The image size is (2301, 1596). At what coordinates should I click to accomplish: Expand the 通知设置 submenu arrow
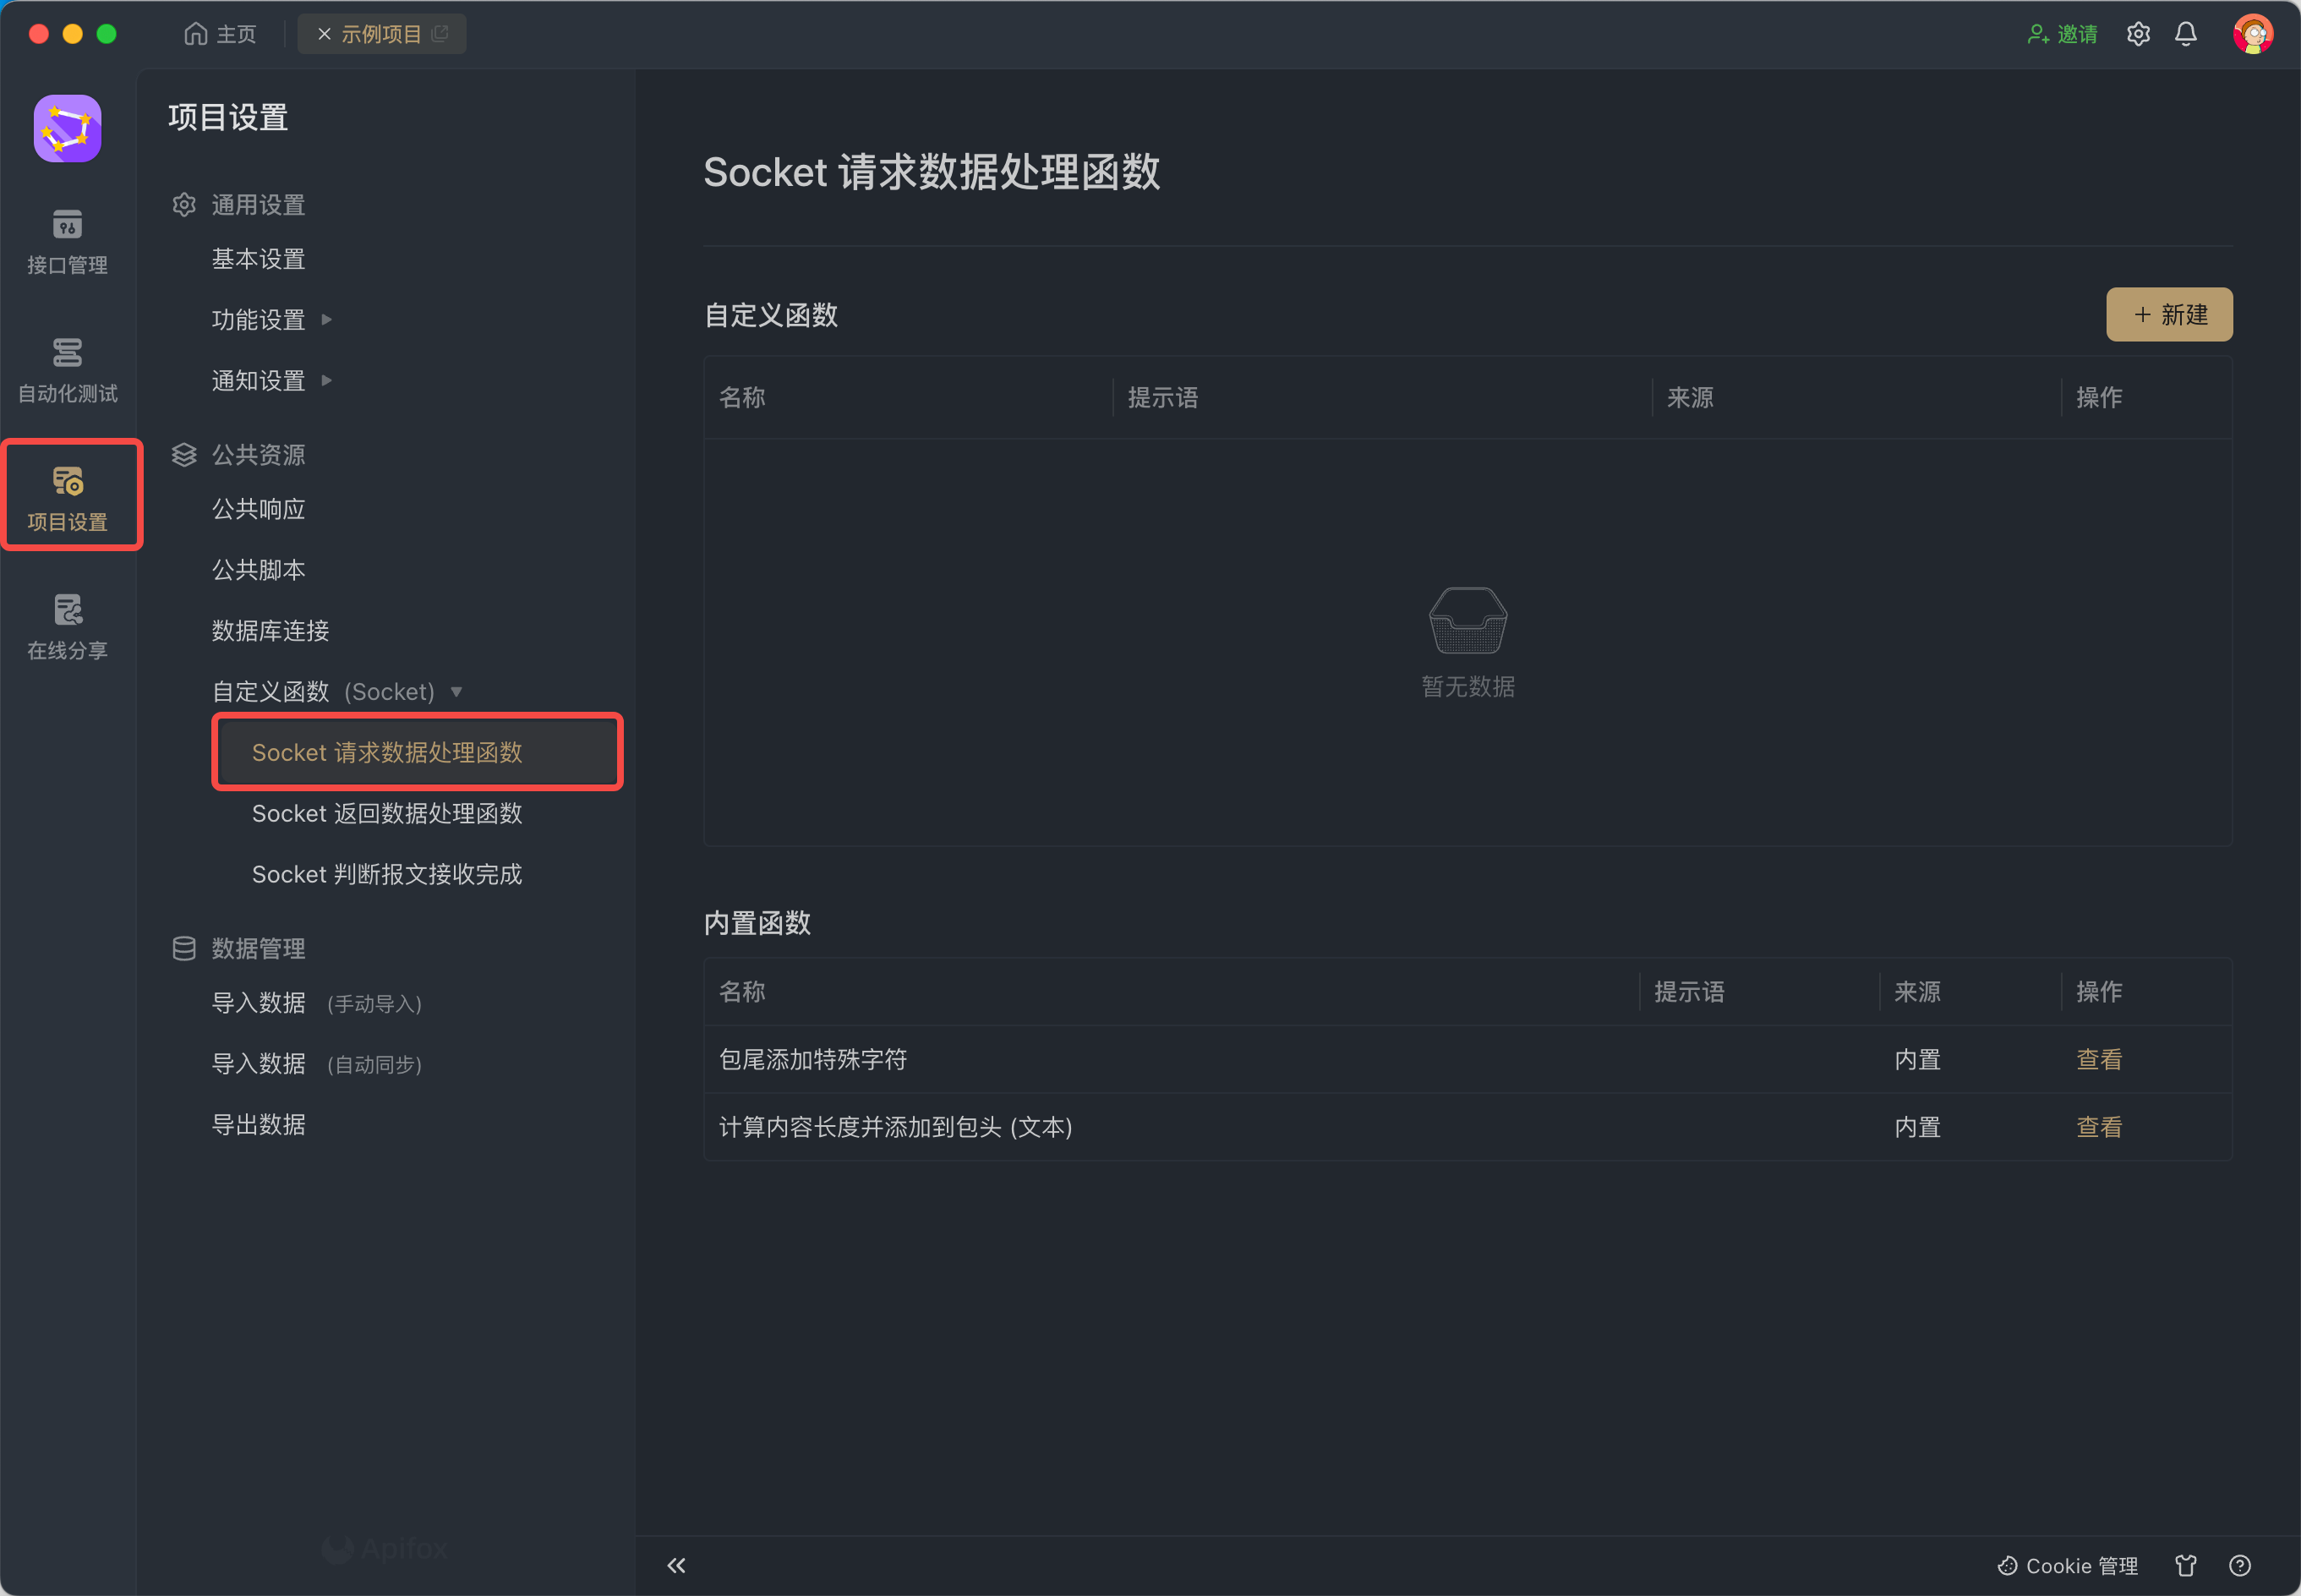pos(326,381)
